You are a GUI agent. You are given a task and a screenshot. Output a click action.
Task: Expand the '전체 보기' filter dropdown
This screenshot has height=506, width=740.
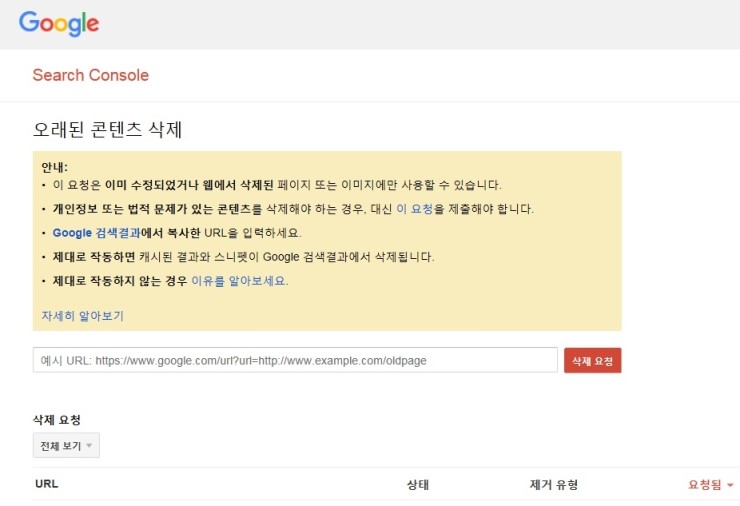click(x=66, y=445)
